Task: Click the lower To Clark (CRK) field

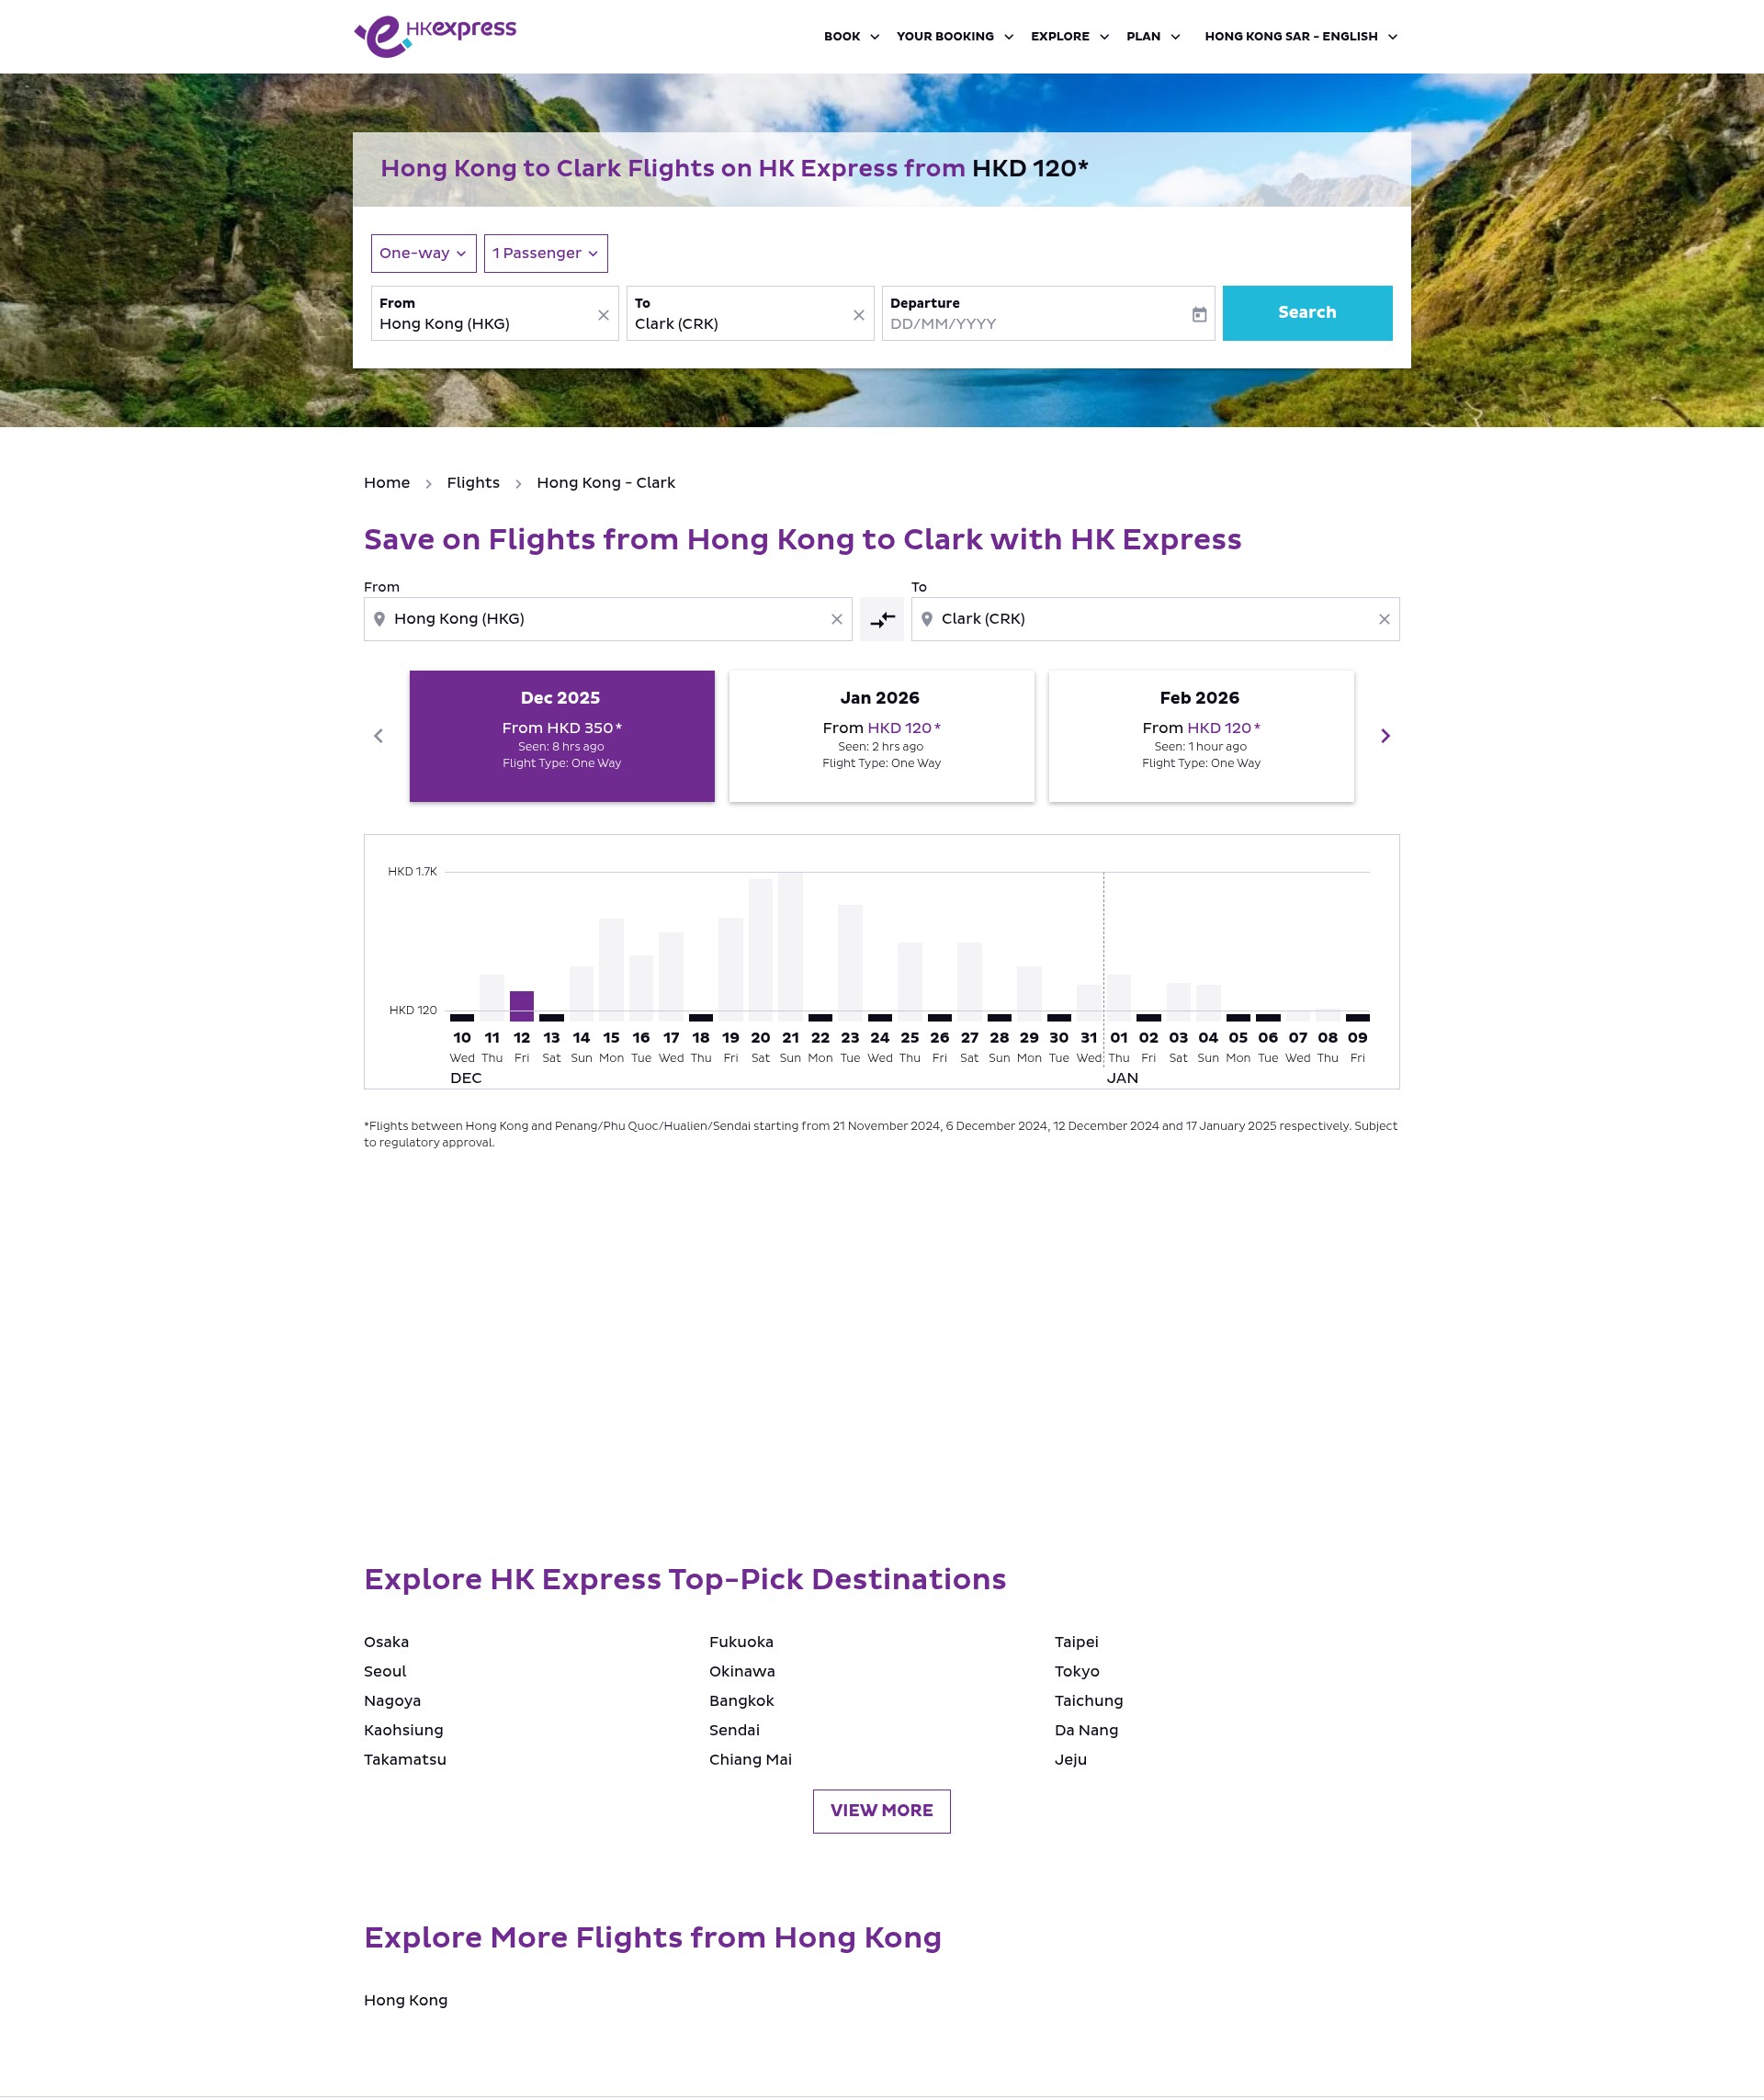Action: pyautogui.click(x=1155, y=619)
